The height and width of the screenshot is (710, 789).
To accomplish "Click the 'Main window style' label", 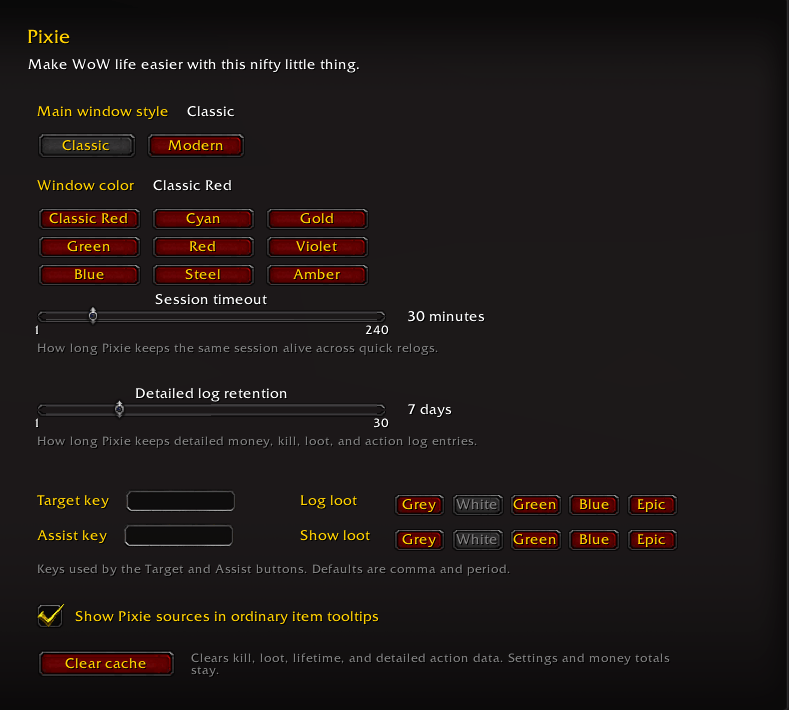I will (102, 111).
